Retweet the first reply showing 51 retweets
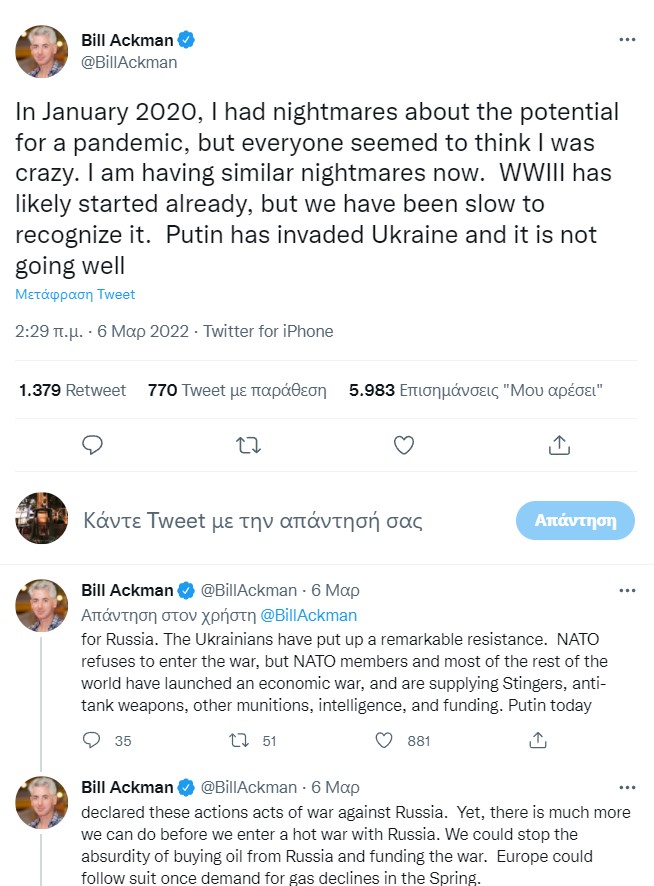 pyautogui.click(x=239, y=741)
